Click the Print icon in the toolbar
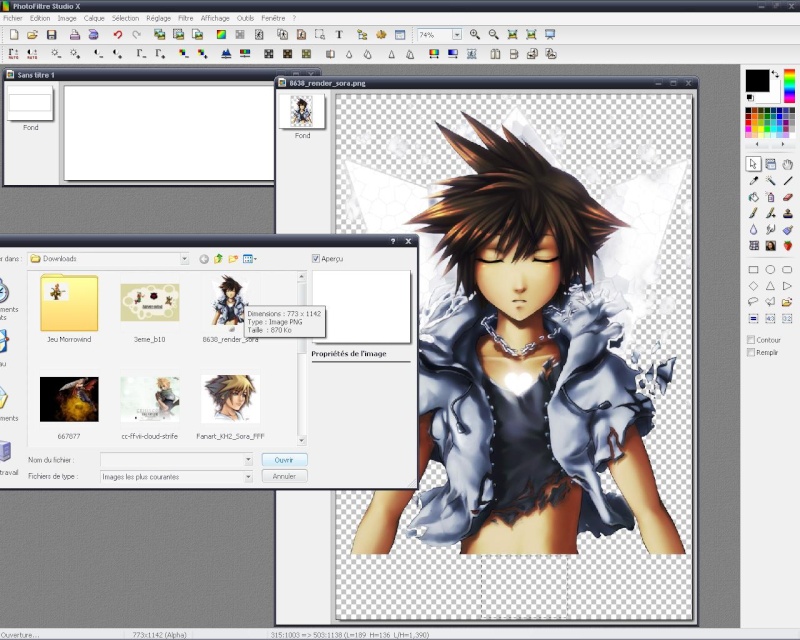The height and width of the screenshot is (640, 800). [x=74, y=35]
